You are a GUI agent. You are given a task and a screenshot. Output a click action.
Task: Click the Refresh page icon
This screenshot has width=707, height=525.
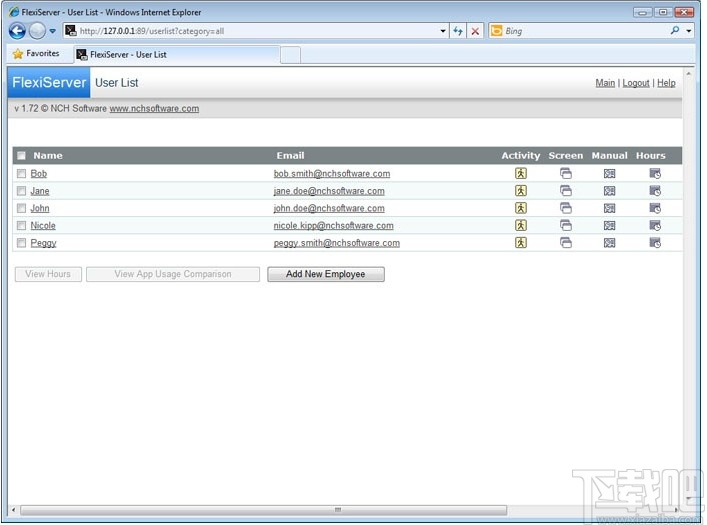tap(458, 31)
